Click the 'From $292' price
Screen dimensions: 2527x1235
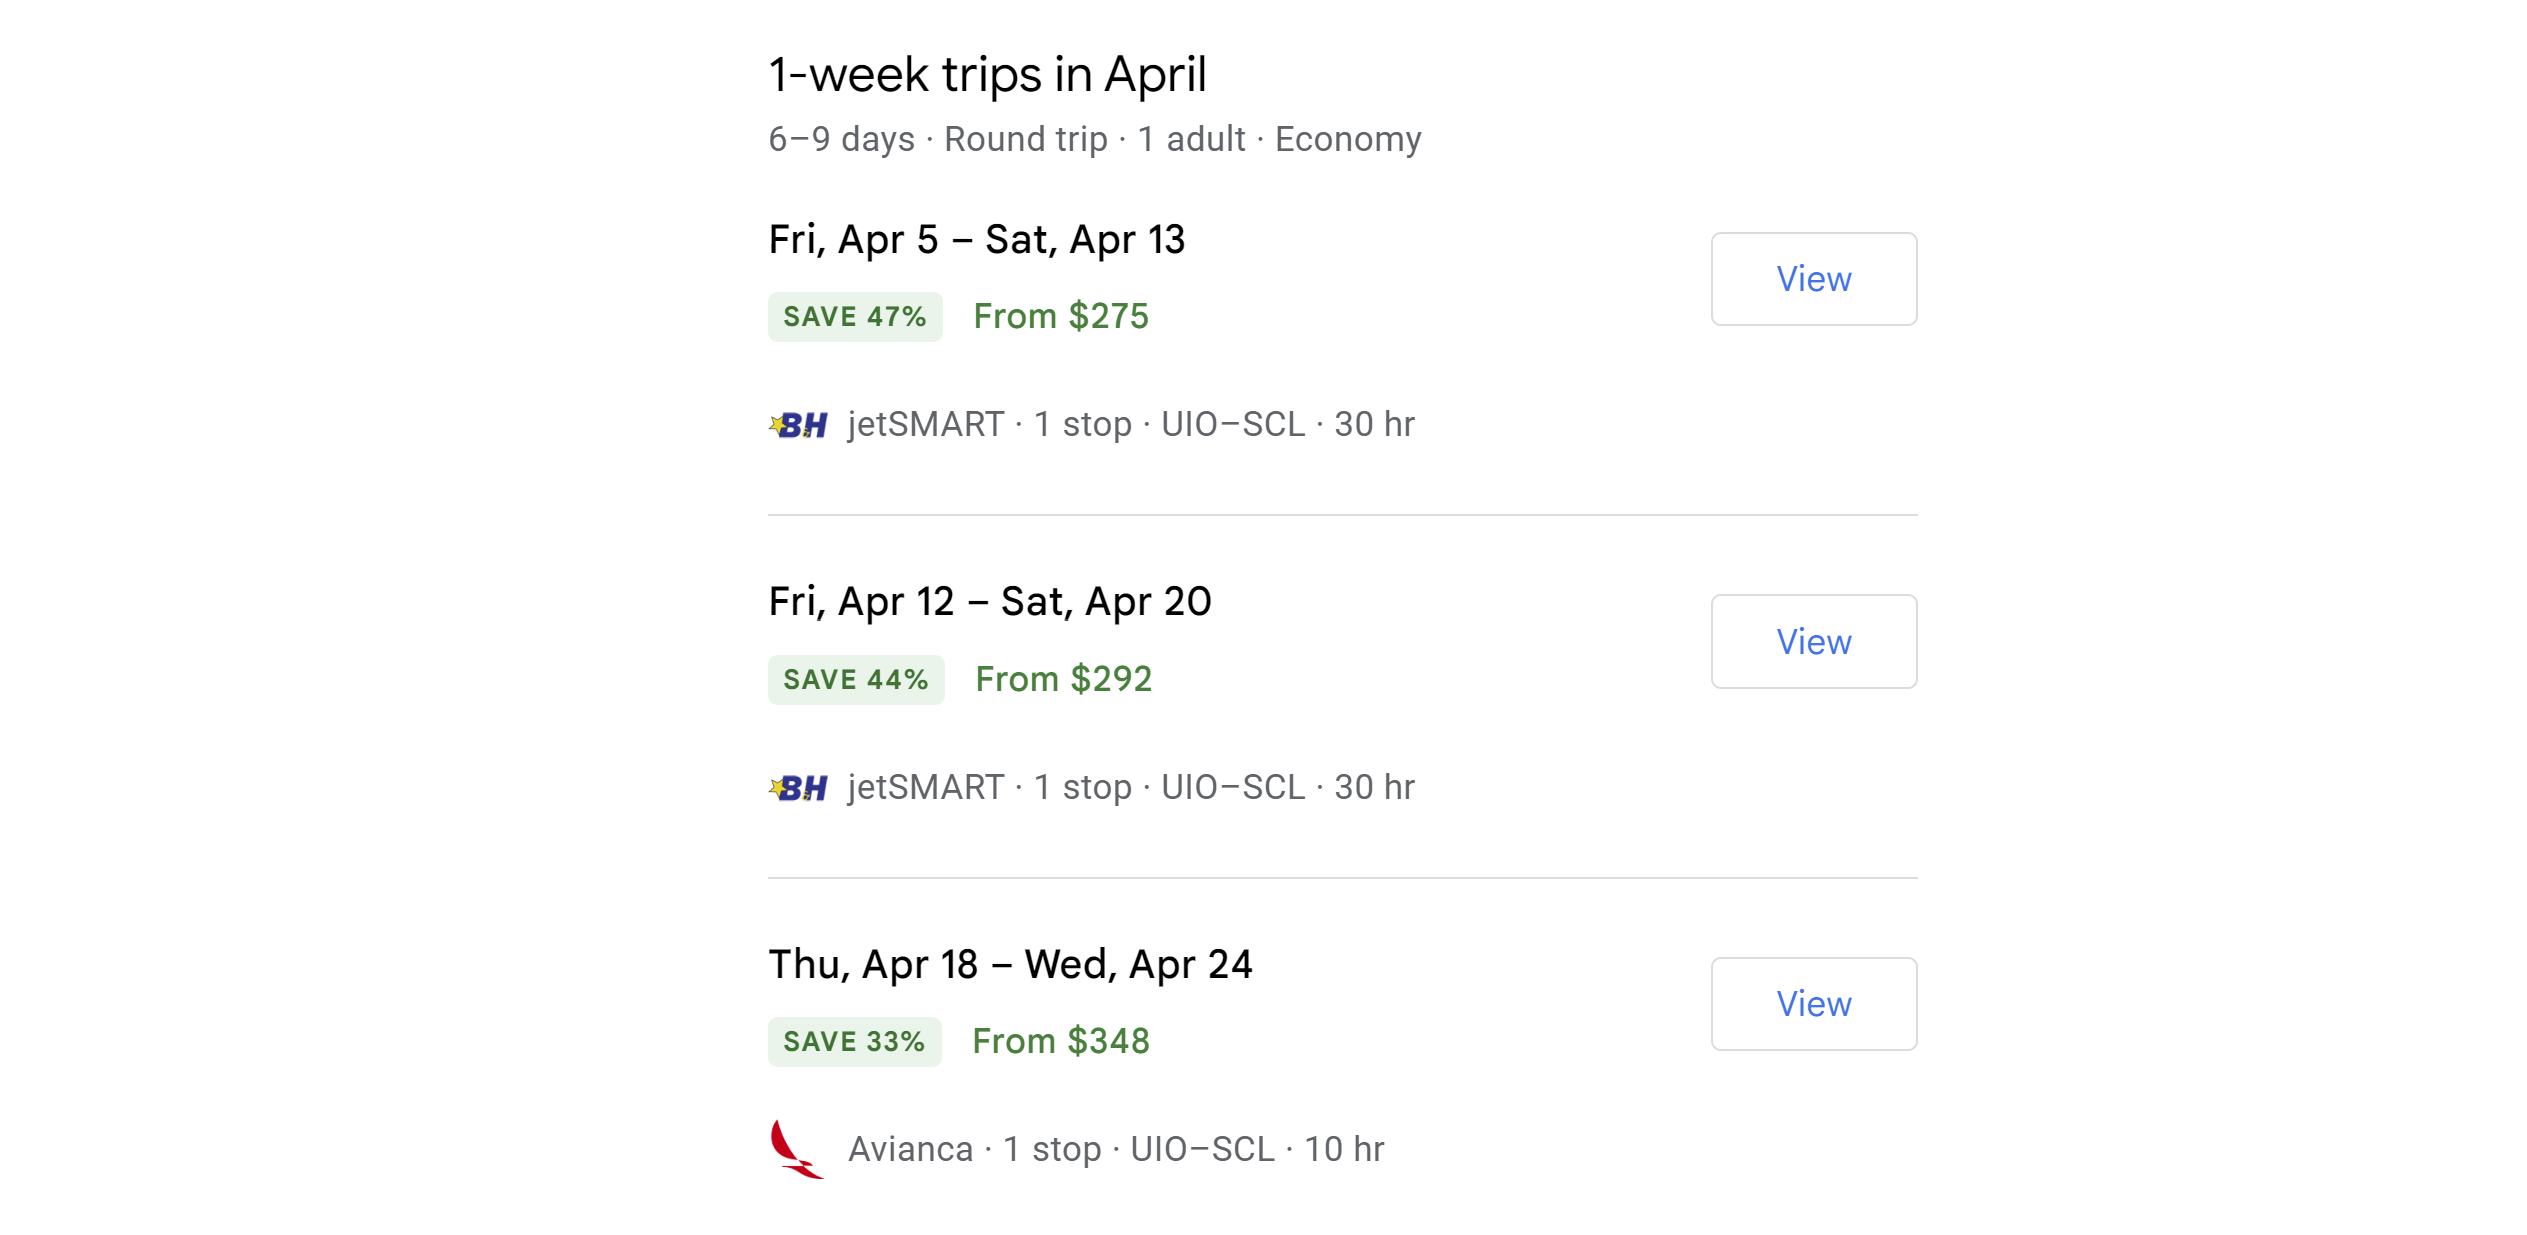(1063, 680)
